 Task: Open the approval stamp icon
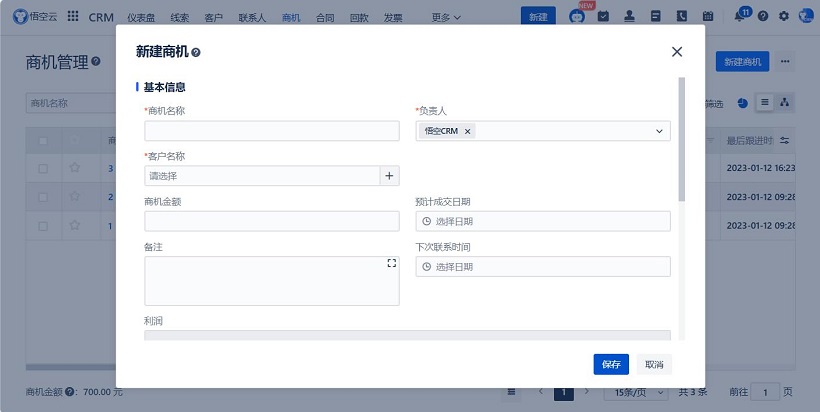(x=630, y=16)
